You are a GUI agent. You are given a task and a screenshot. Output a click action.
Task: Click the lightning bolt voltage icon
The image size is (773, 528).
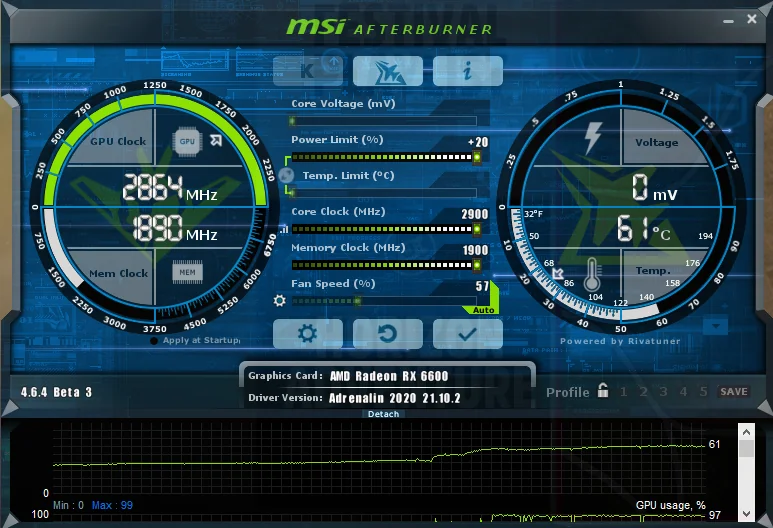593,138
